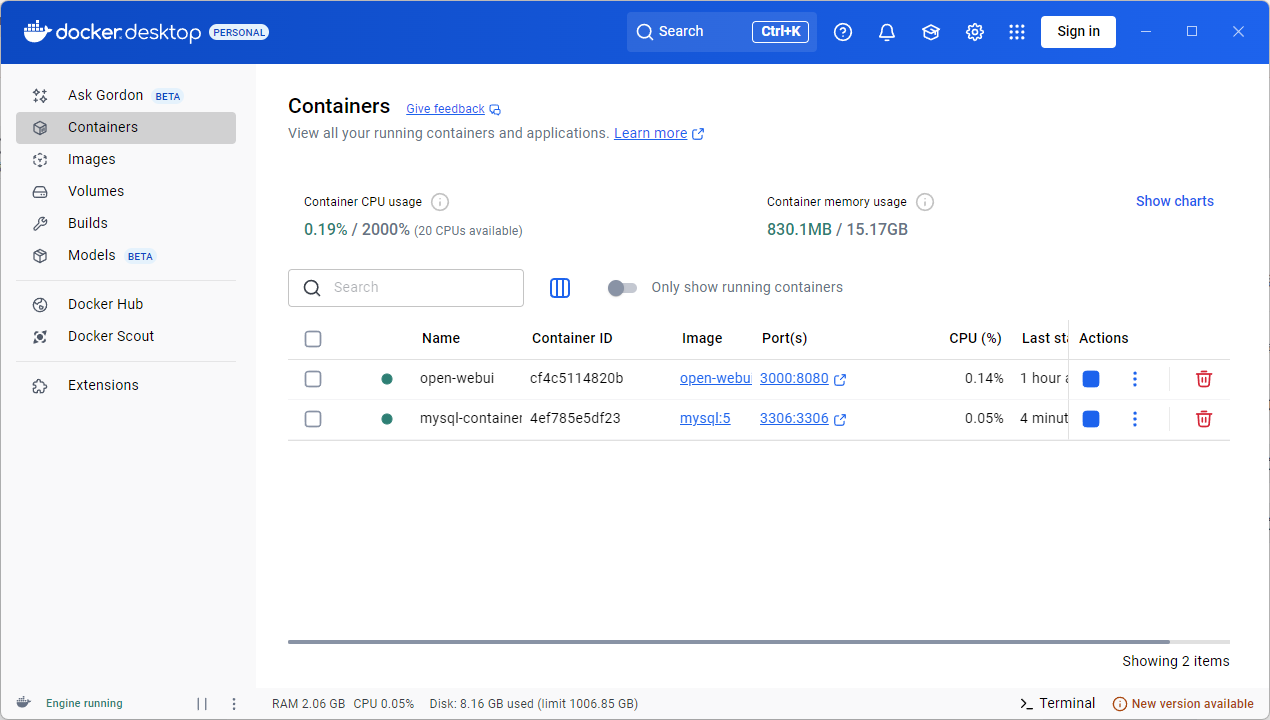The width and height of the screenshot is (1270, 720).
Task: Click Show charts link
Action: [1175, 202]
